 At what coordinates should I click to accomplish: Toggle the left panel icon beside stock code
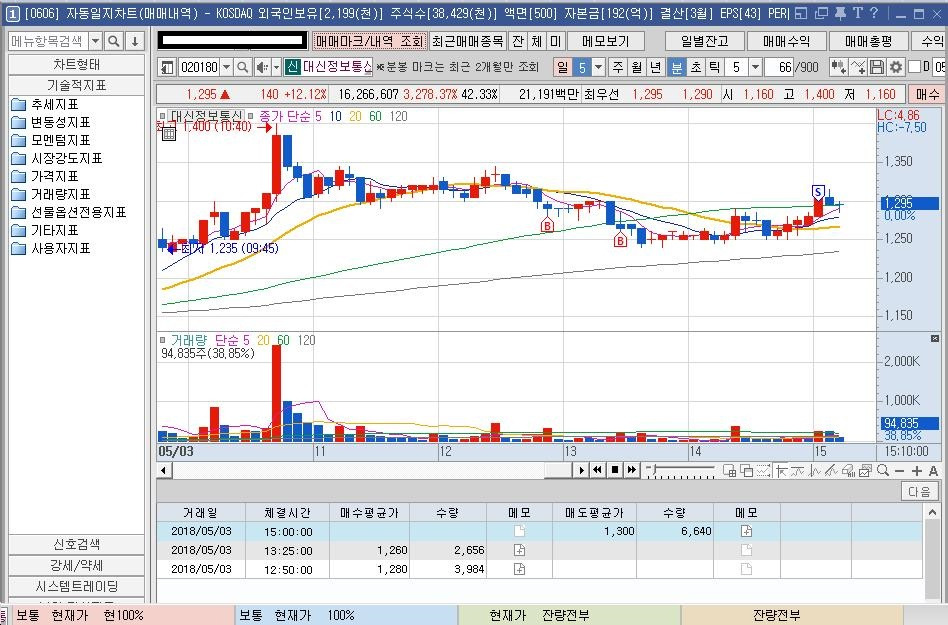coord(167,66)
